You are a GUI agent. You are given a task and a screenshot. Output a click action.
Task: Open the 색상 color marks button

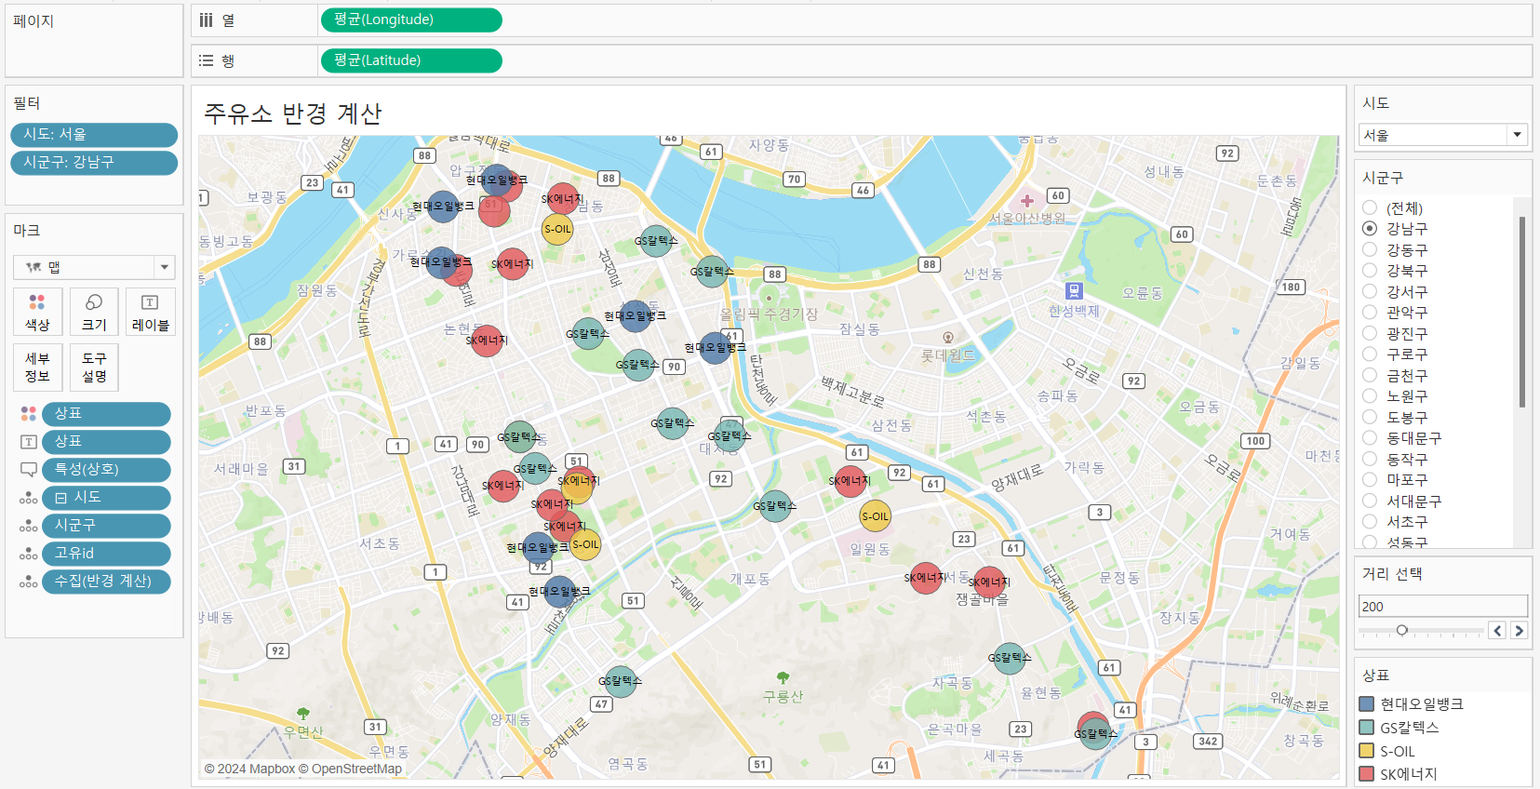tap(37, 311)
